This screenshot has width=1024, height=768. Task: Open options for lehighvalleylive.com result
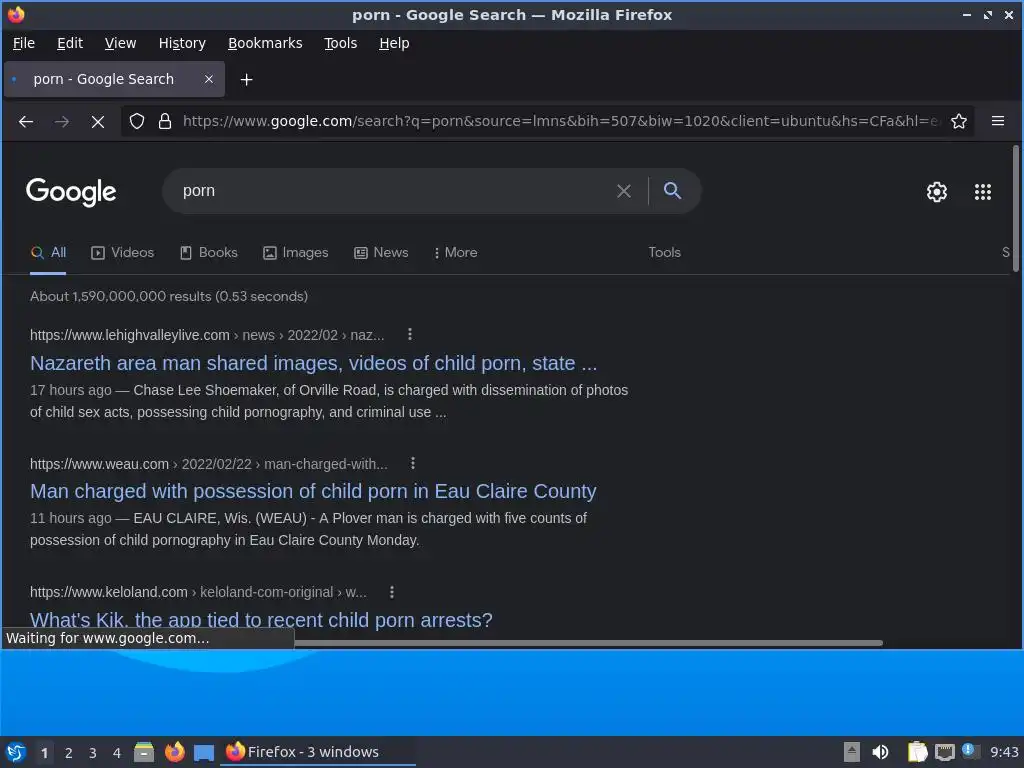pyautogui.click(x=409, y=334)
